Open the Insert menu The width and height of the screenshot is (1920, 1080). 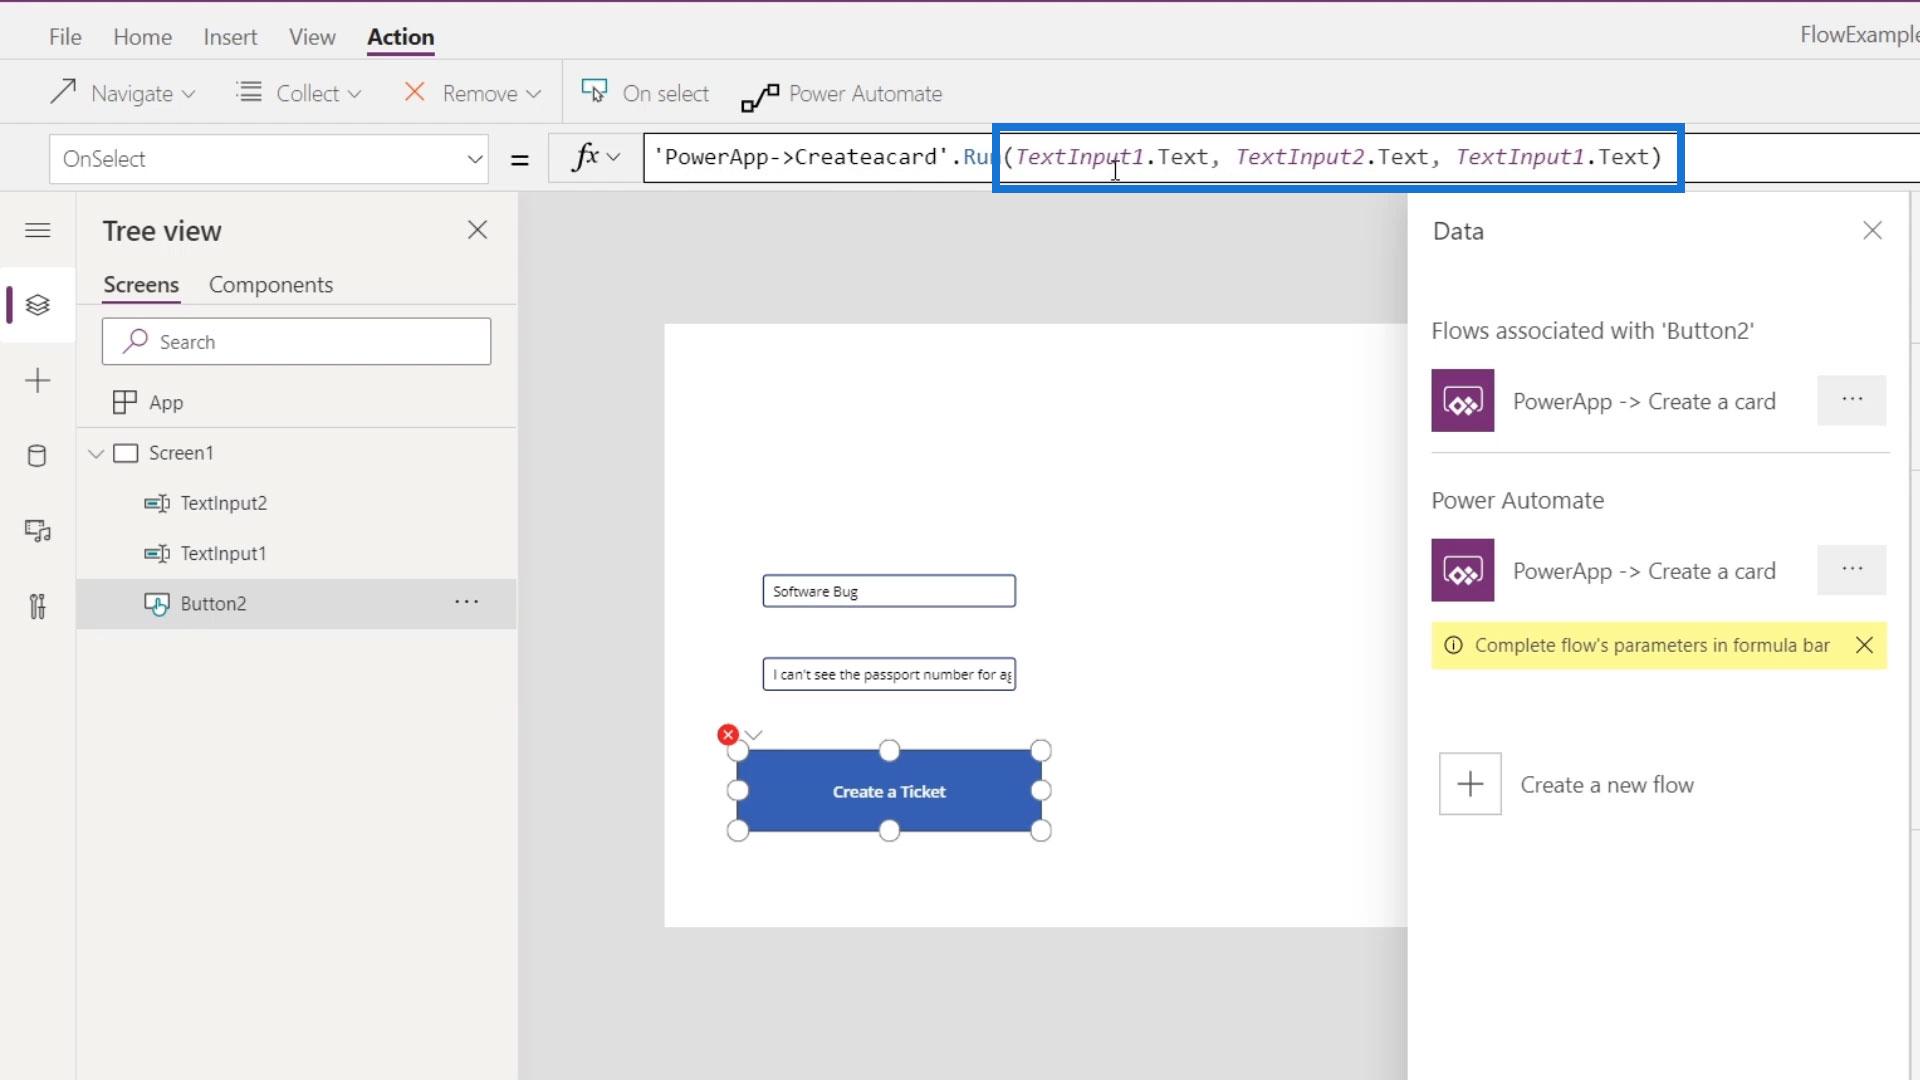point(230,37)
